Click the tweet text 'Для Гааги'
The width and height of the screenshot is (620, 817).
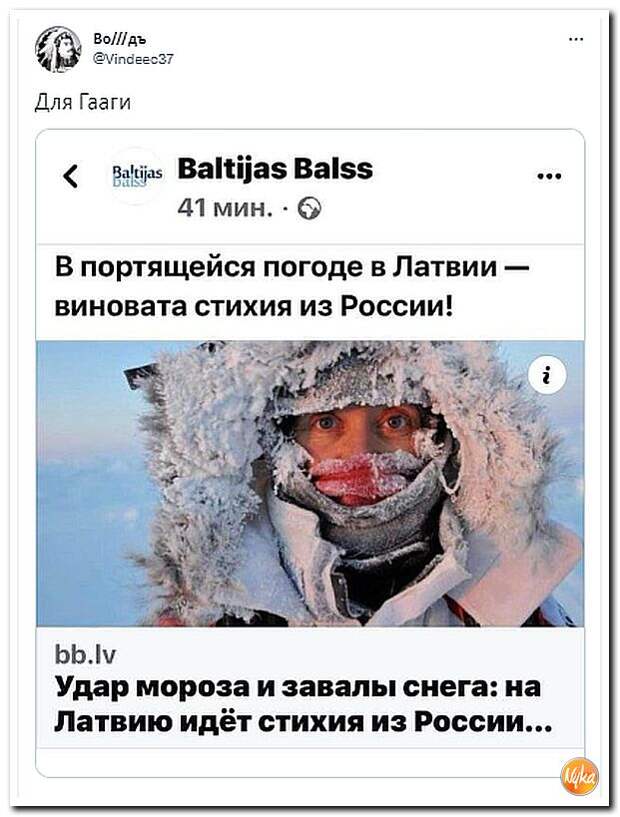tap(83, 103)
